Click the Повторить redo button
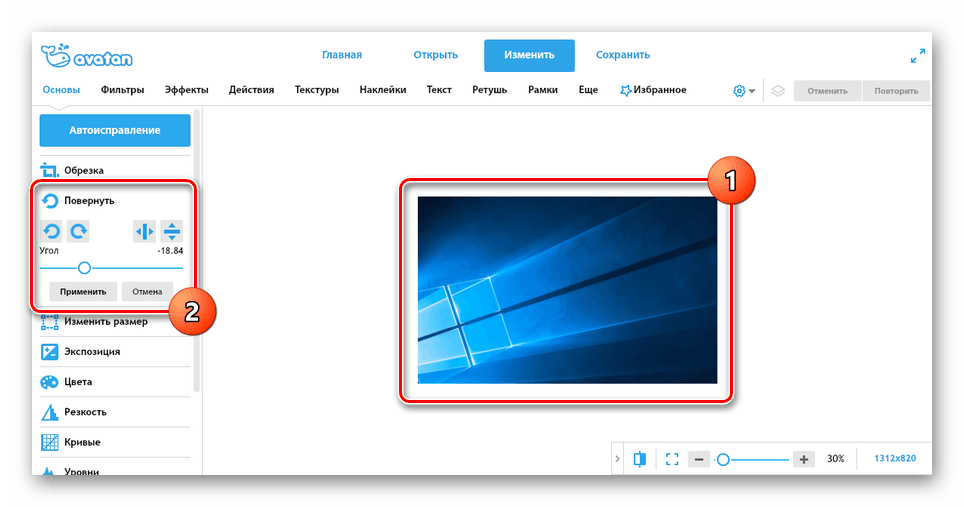 pyautogui.click(x=896, y=90)
